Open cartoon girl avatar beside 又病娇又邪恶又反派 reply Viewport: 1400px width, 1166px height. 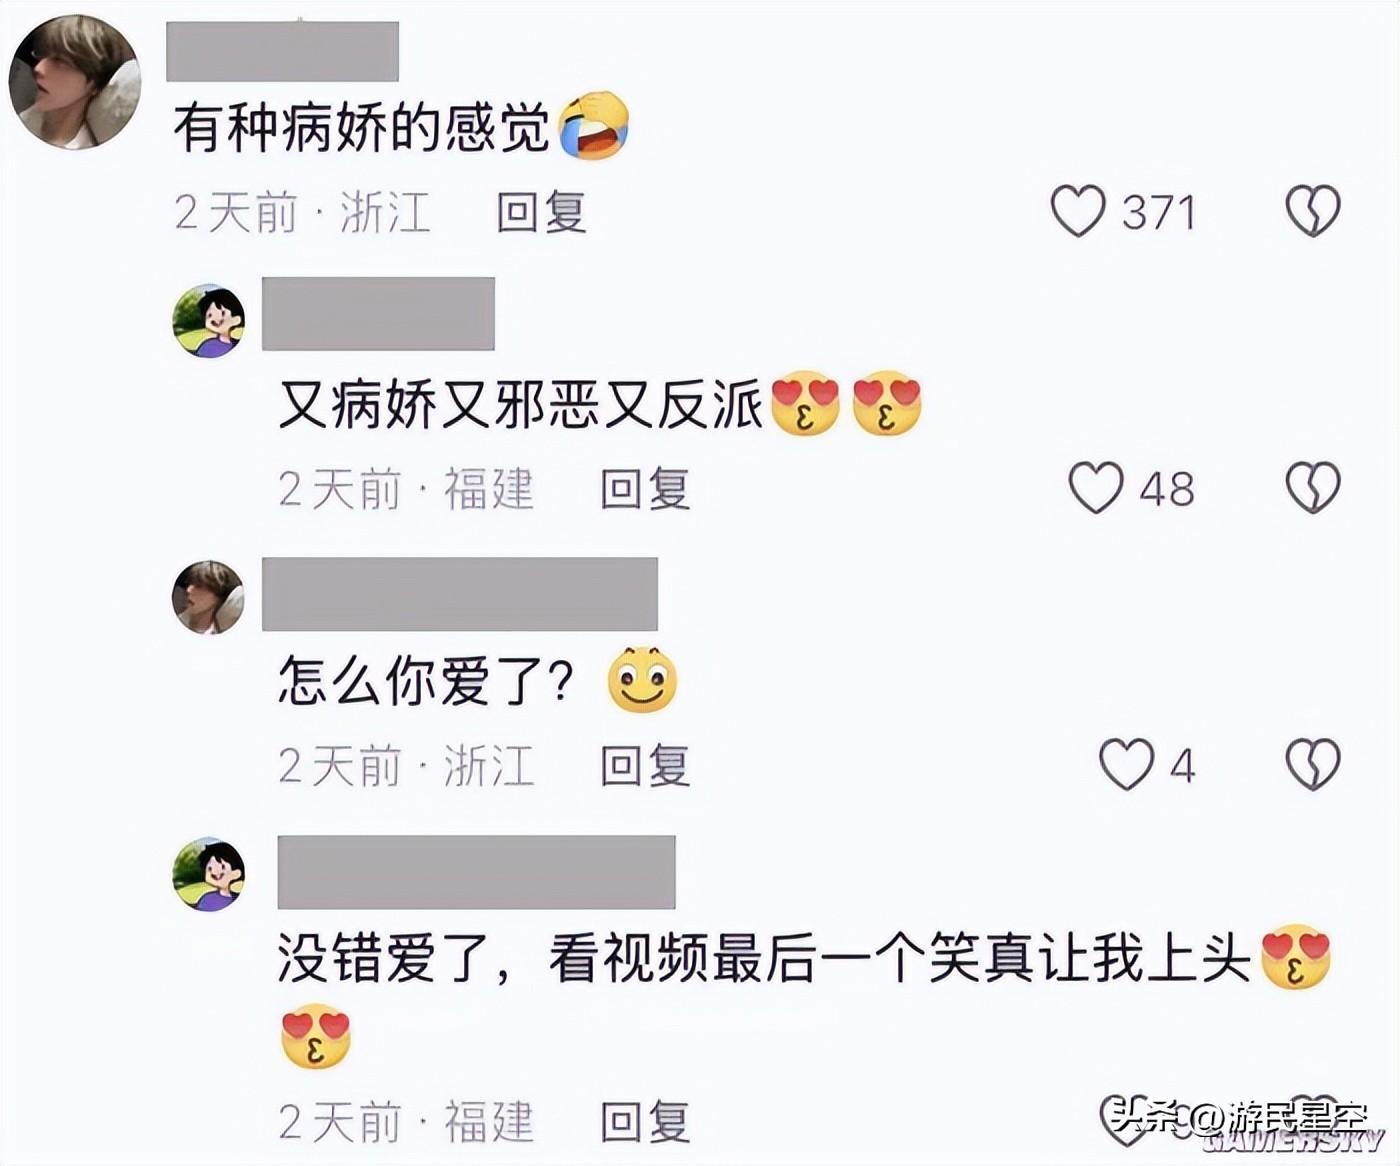click(x=208, y=321)
